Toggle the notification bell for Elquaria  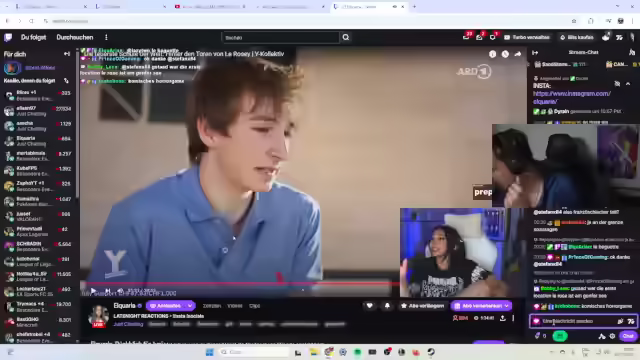387,306
